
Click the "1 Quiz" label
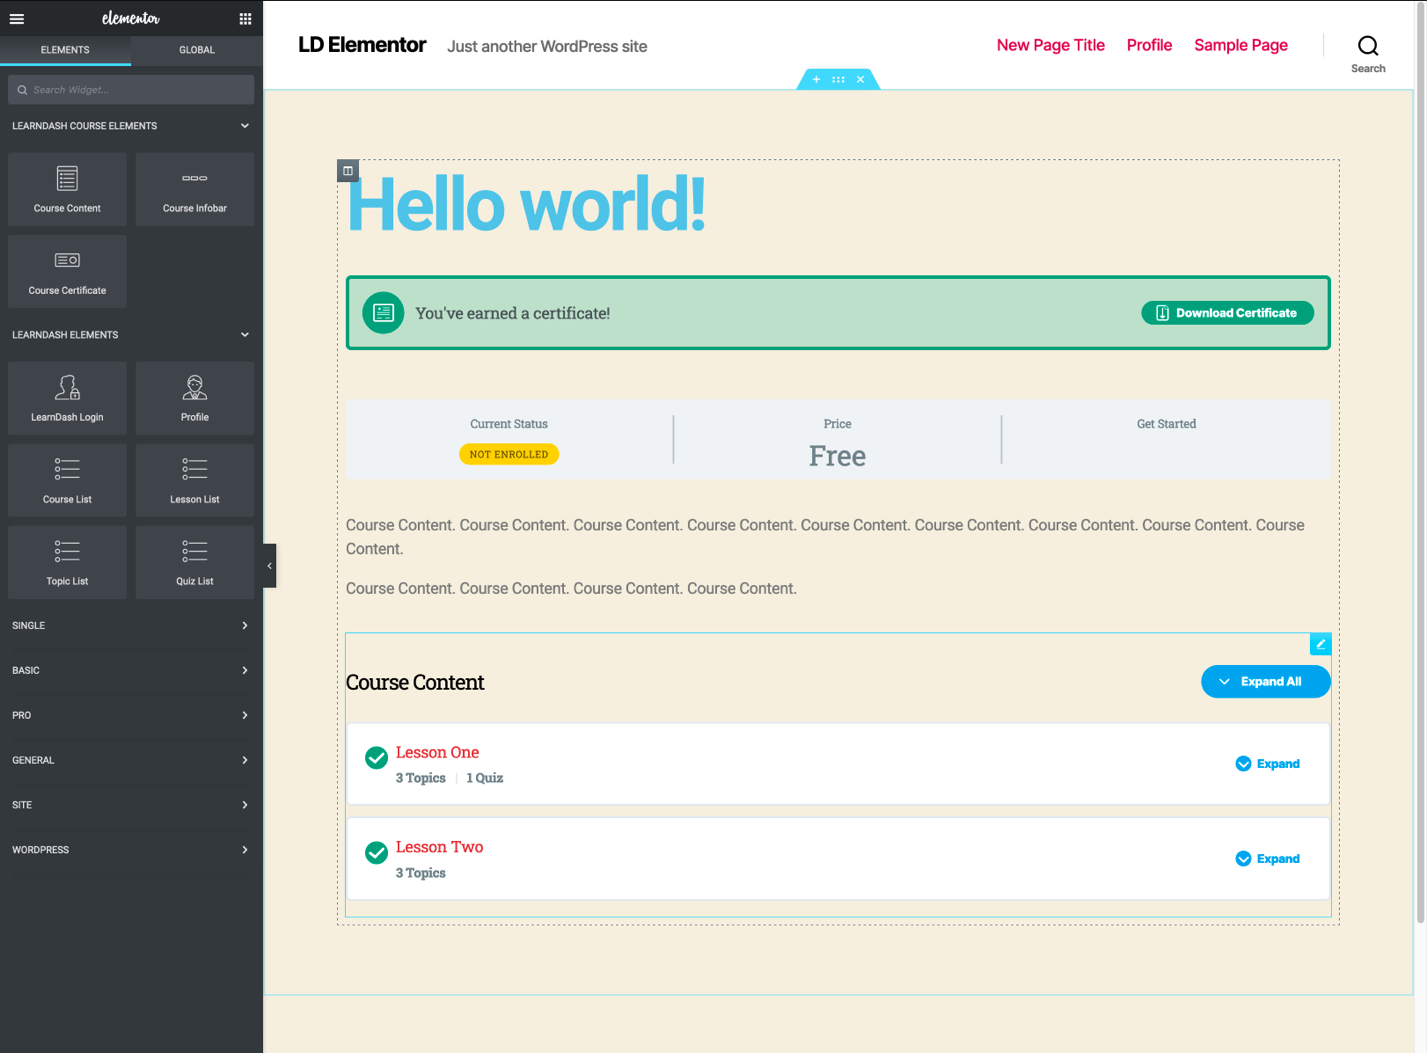tap(485, 778)
